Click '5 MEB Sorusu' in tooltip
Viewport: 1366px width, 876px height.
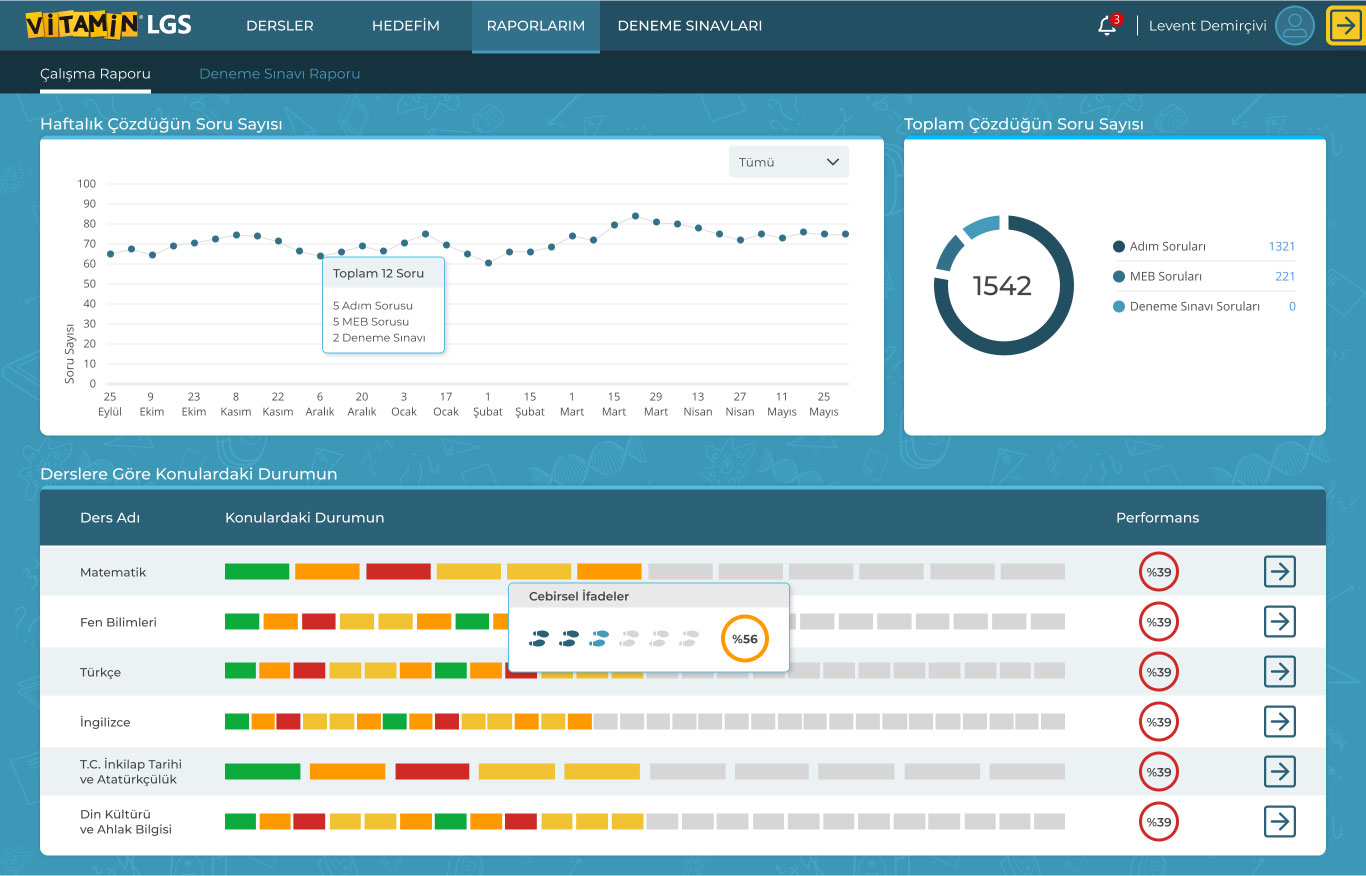click(371, 322)
